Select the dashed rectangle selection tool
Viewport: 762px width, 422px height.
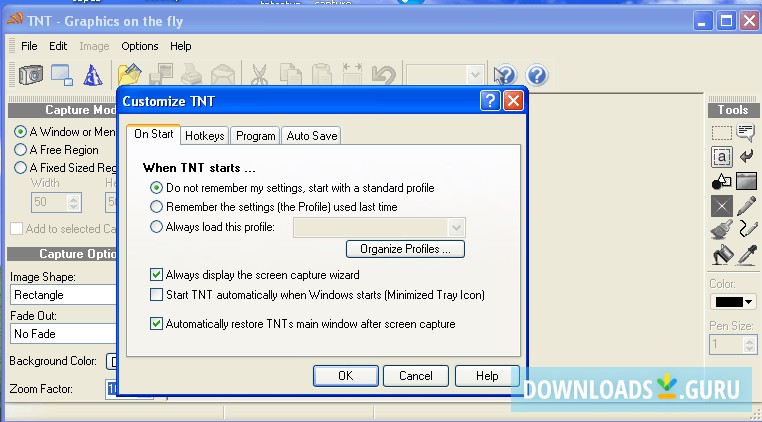(x=722, y=133)
